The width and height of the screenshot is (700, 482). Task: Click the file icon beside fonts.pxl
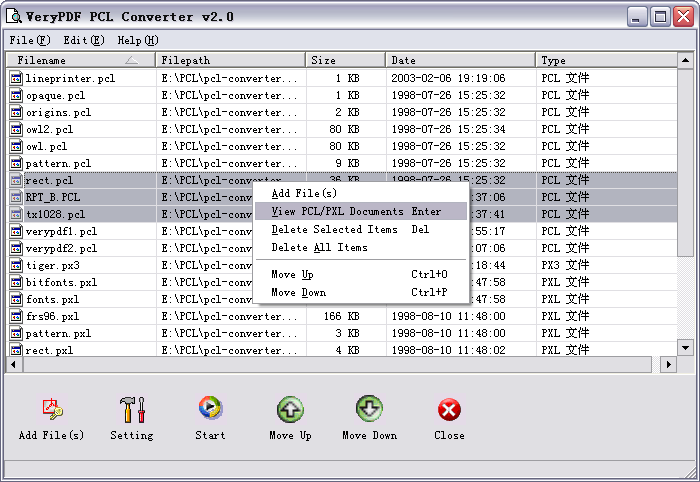(x=16, y=299)
